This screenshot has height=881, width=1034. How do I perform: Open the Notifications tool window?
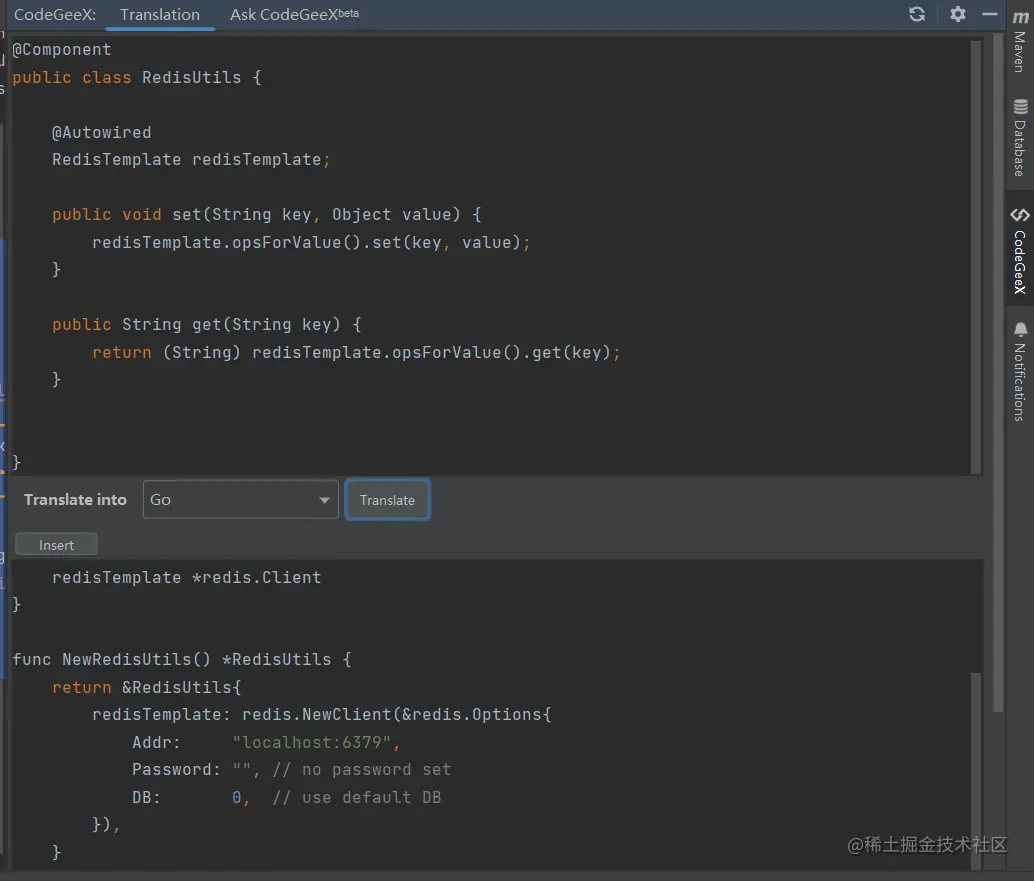tap(1019, 372)
